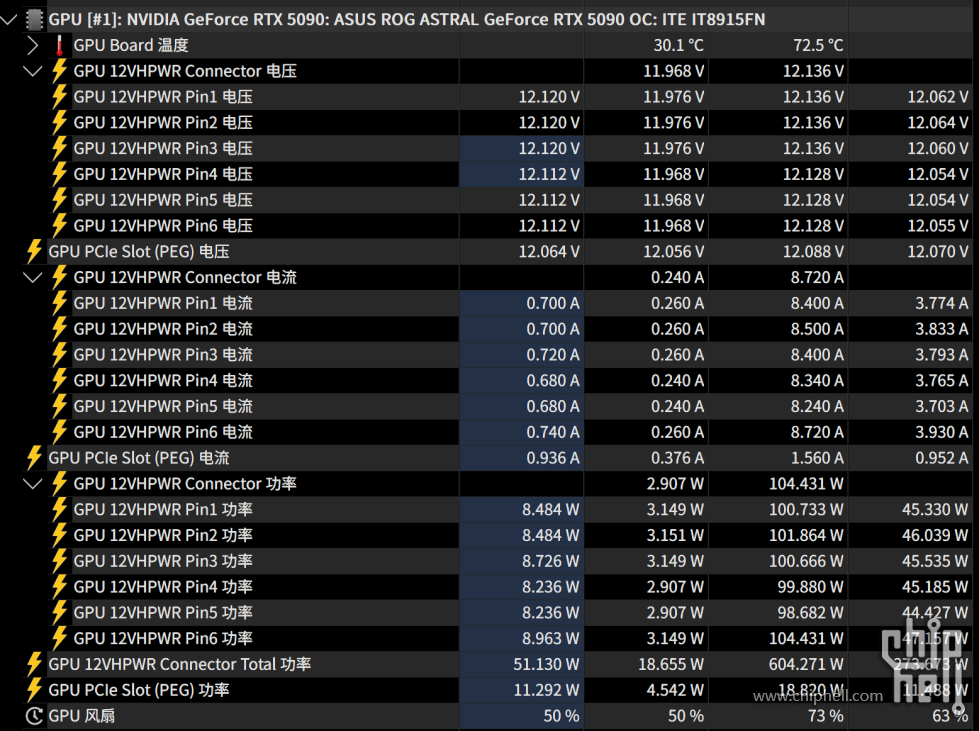
Task: Select the GPU 12VHPWR Pin2 电流 label
Action: point(163,329)
